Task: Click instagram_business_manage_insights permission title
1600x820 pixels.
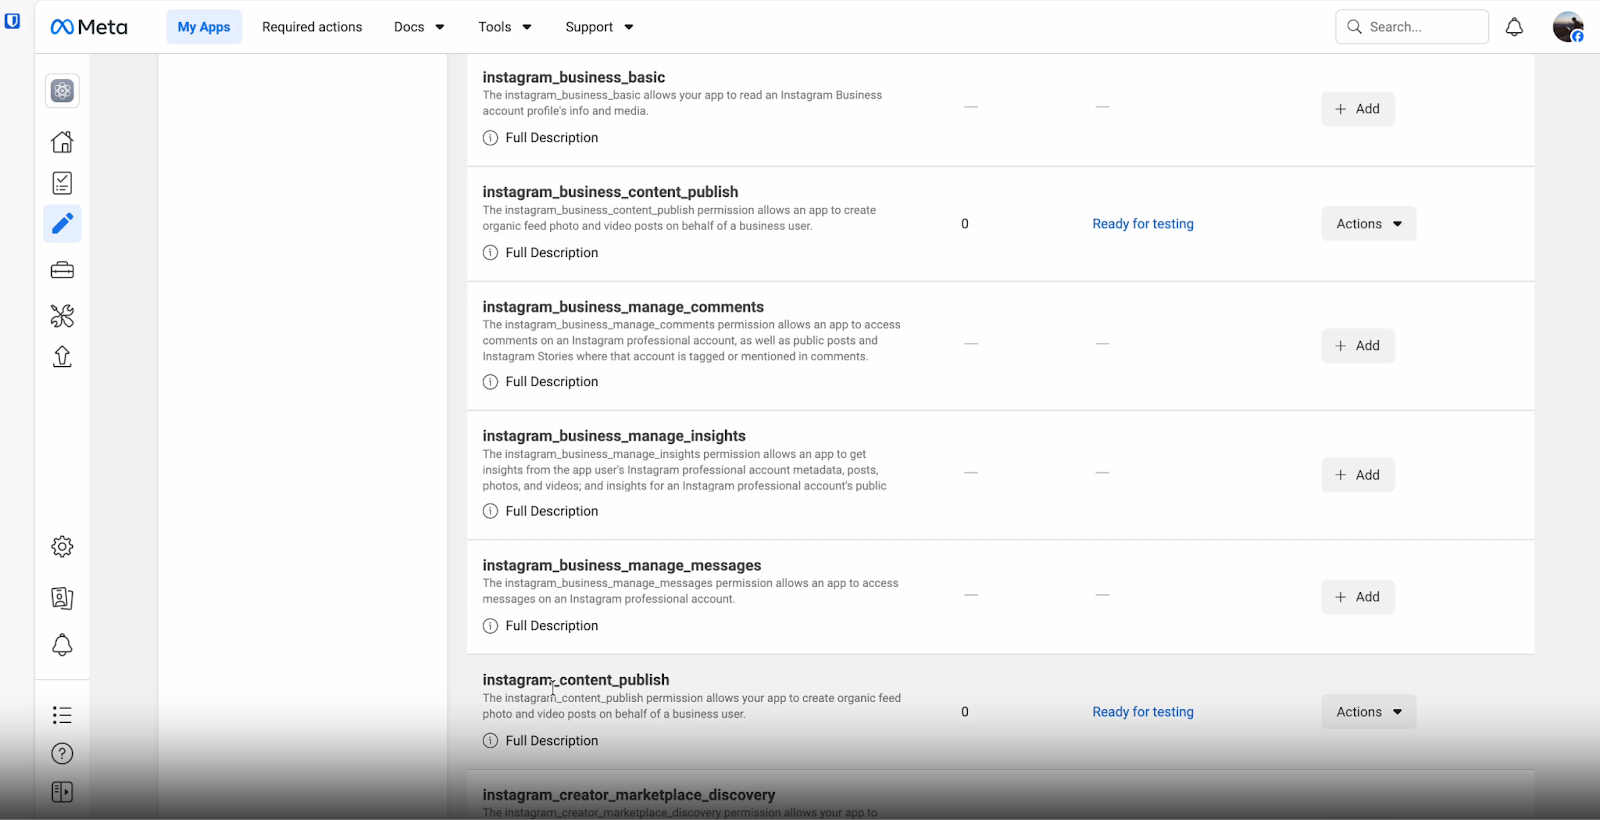Action: point(614,436)
